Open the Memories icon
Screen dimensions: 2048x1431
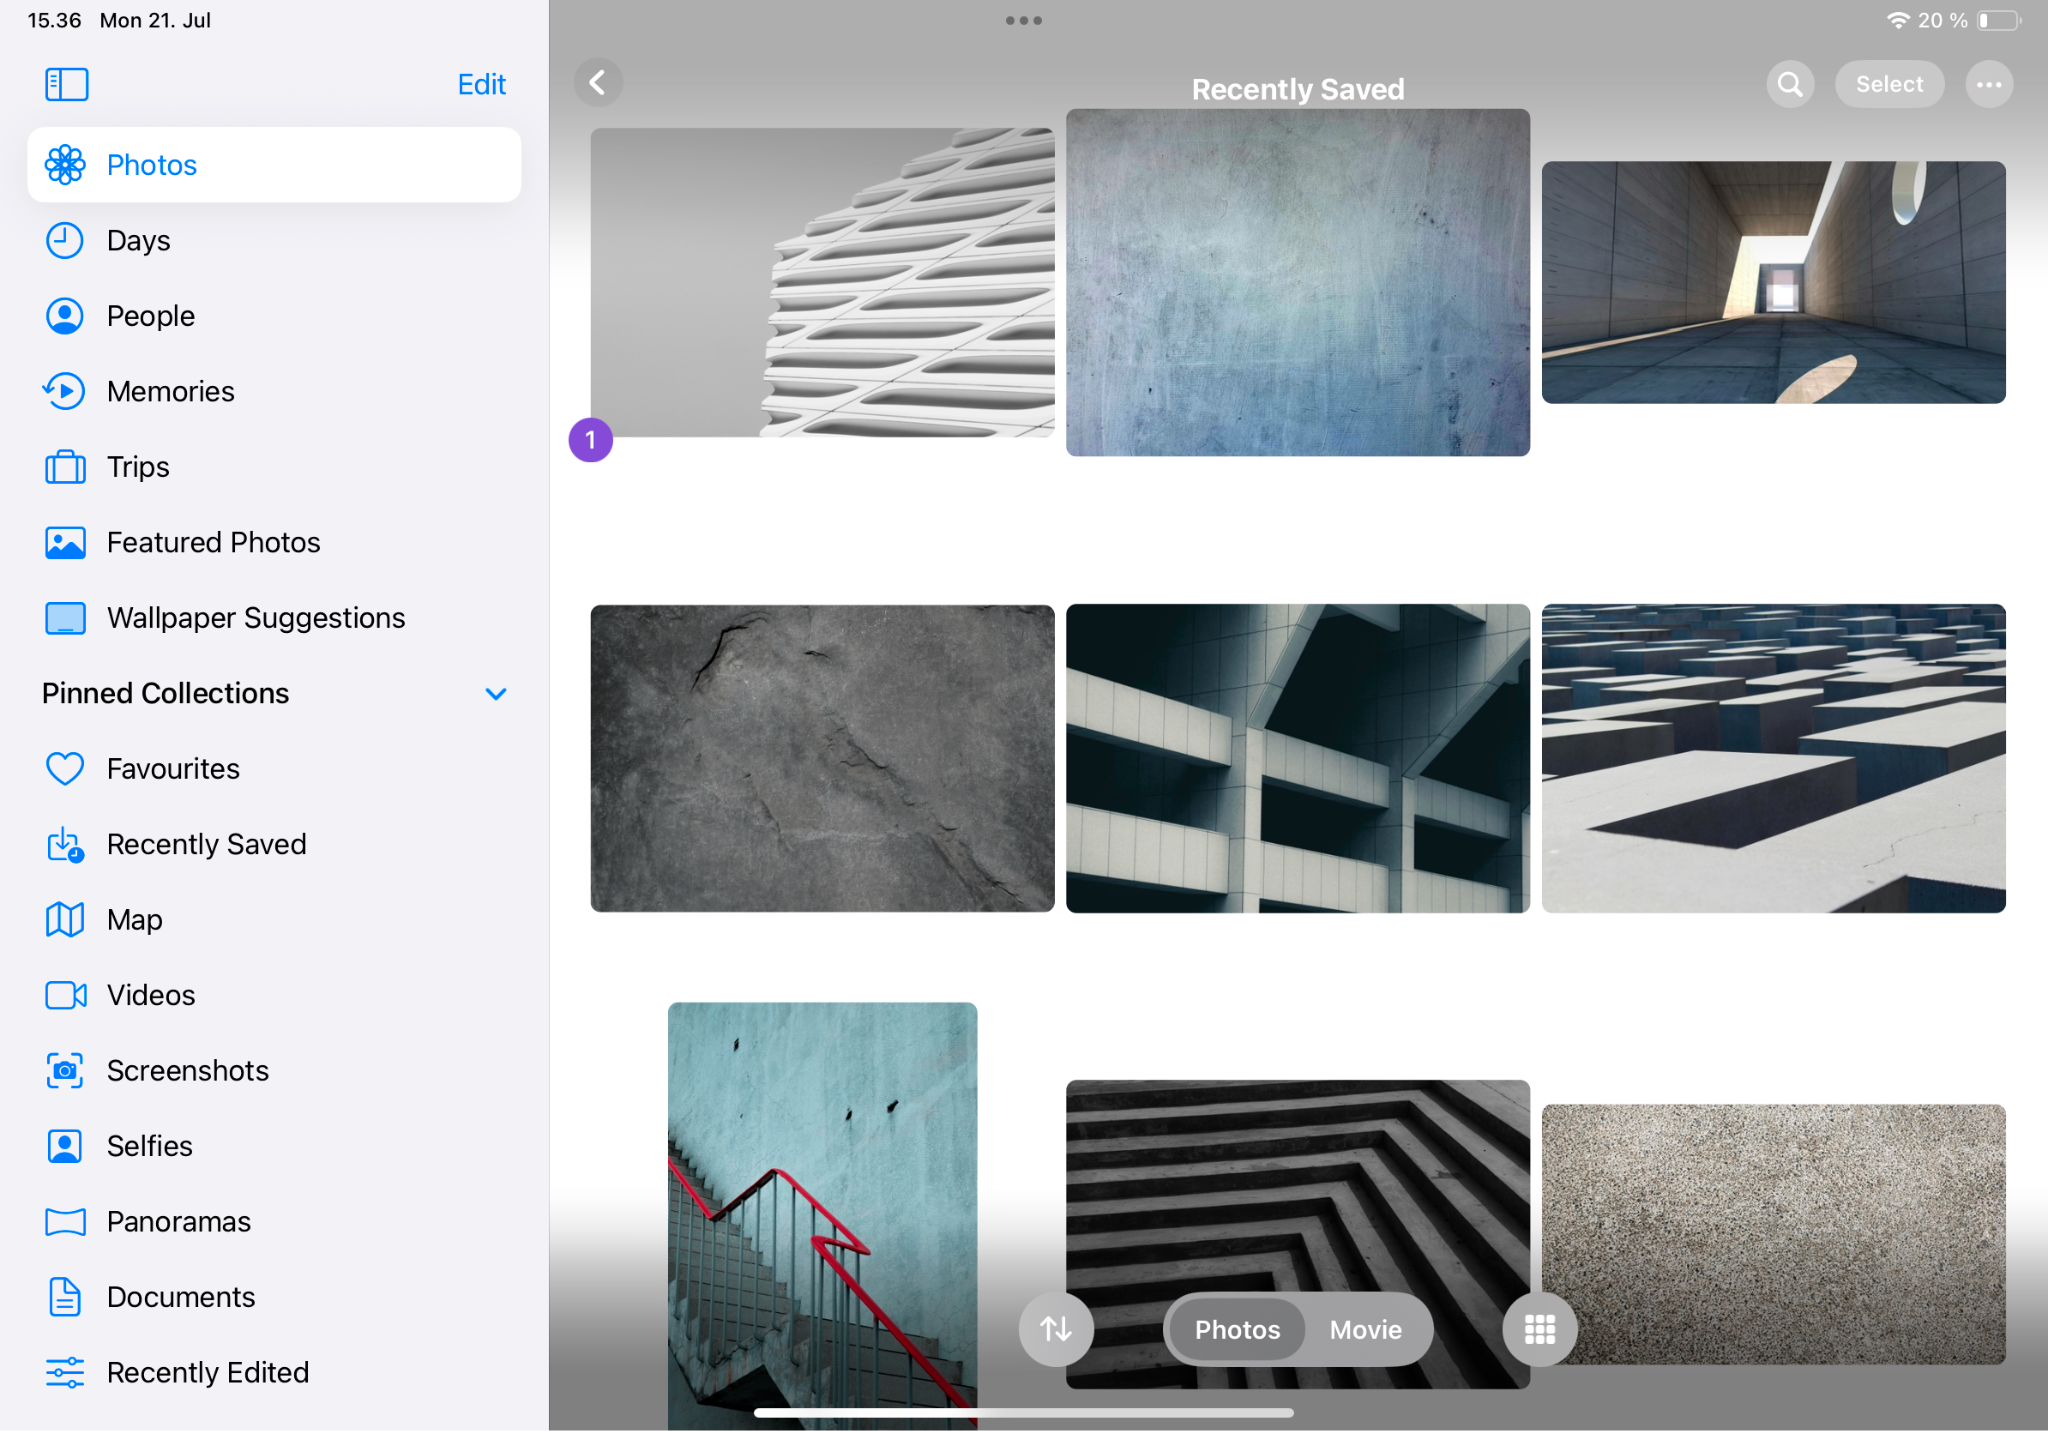tap(65, 391)
